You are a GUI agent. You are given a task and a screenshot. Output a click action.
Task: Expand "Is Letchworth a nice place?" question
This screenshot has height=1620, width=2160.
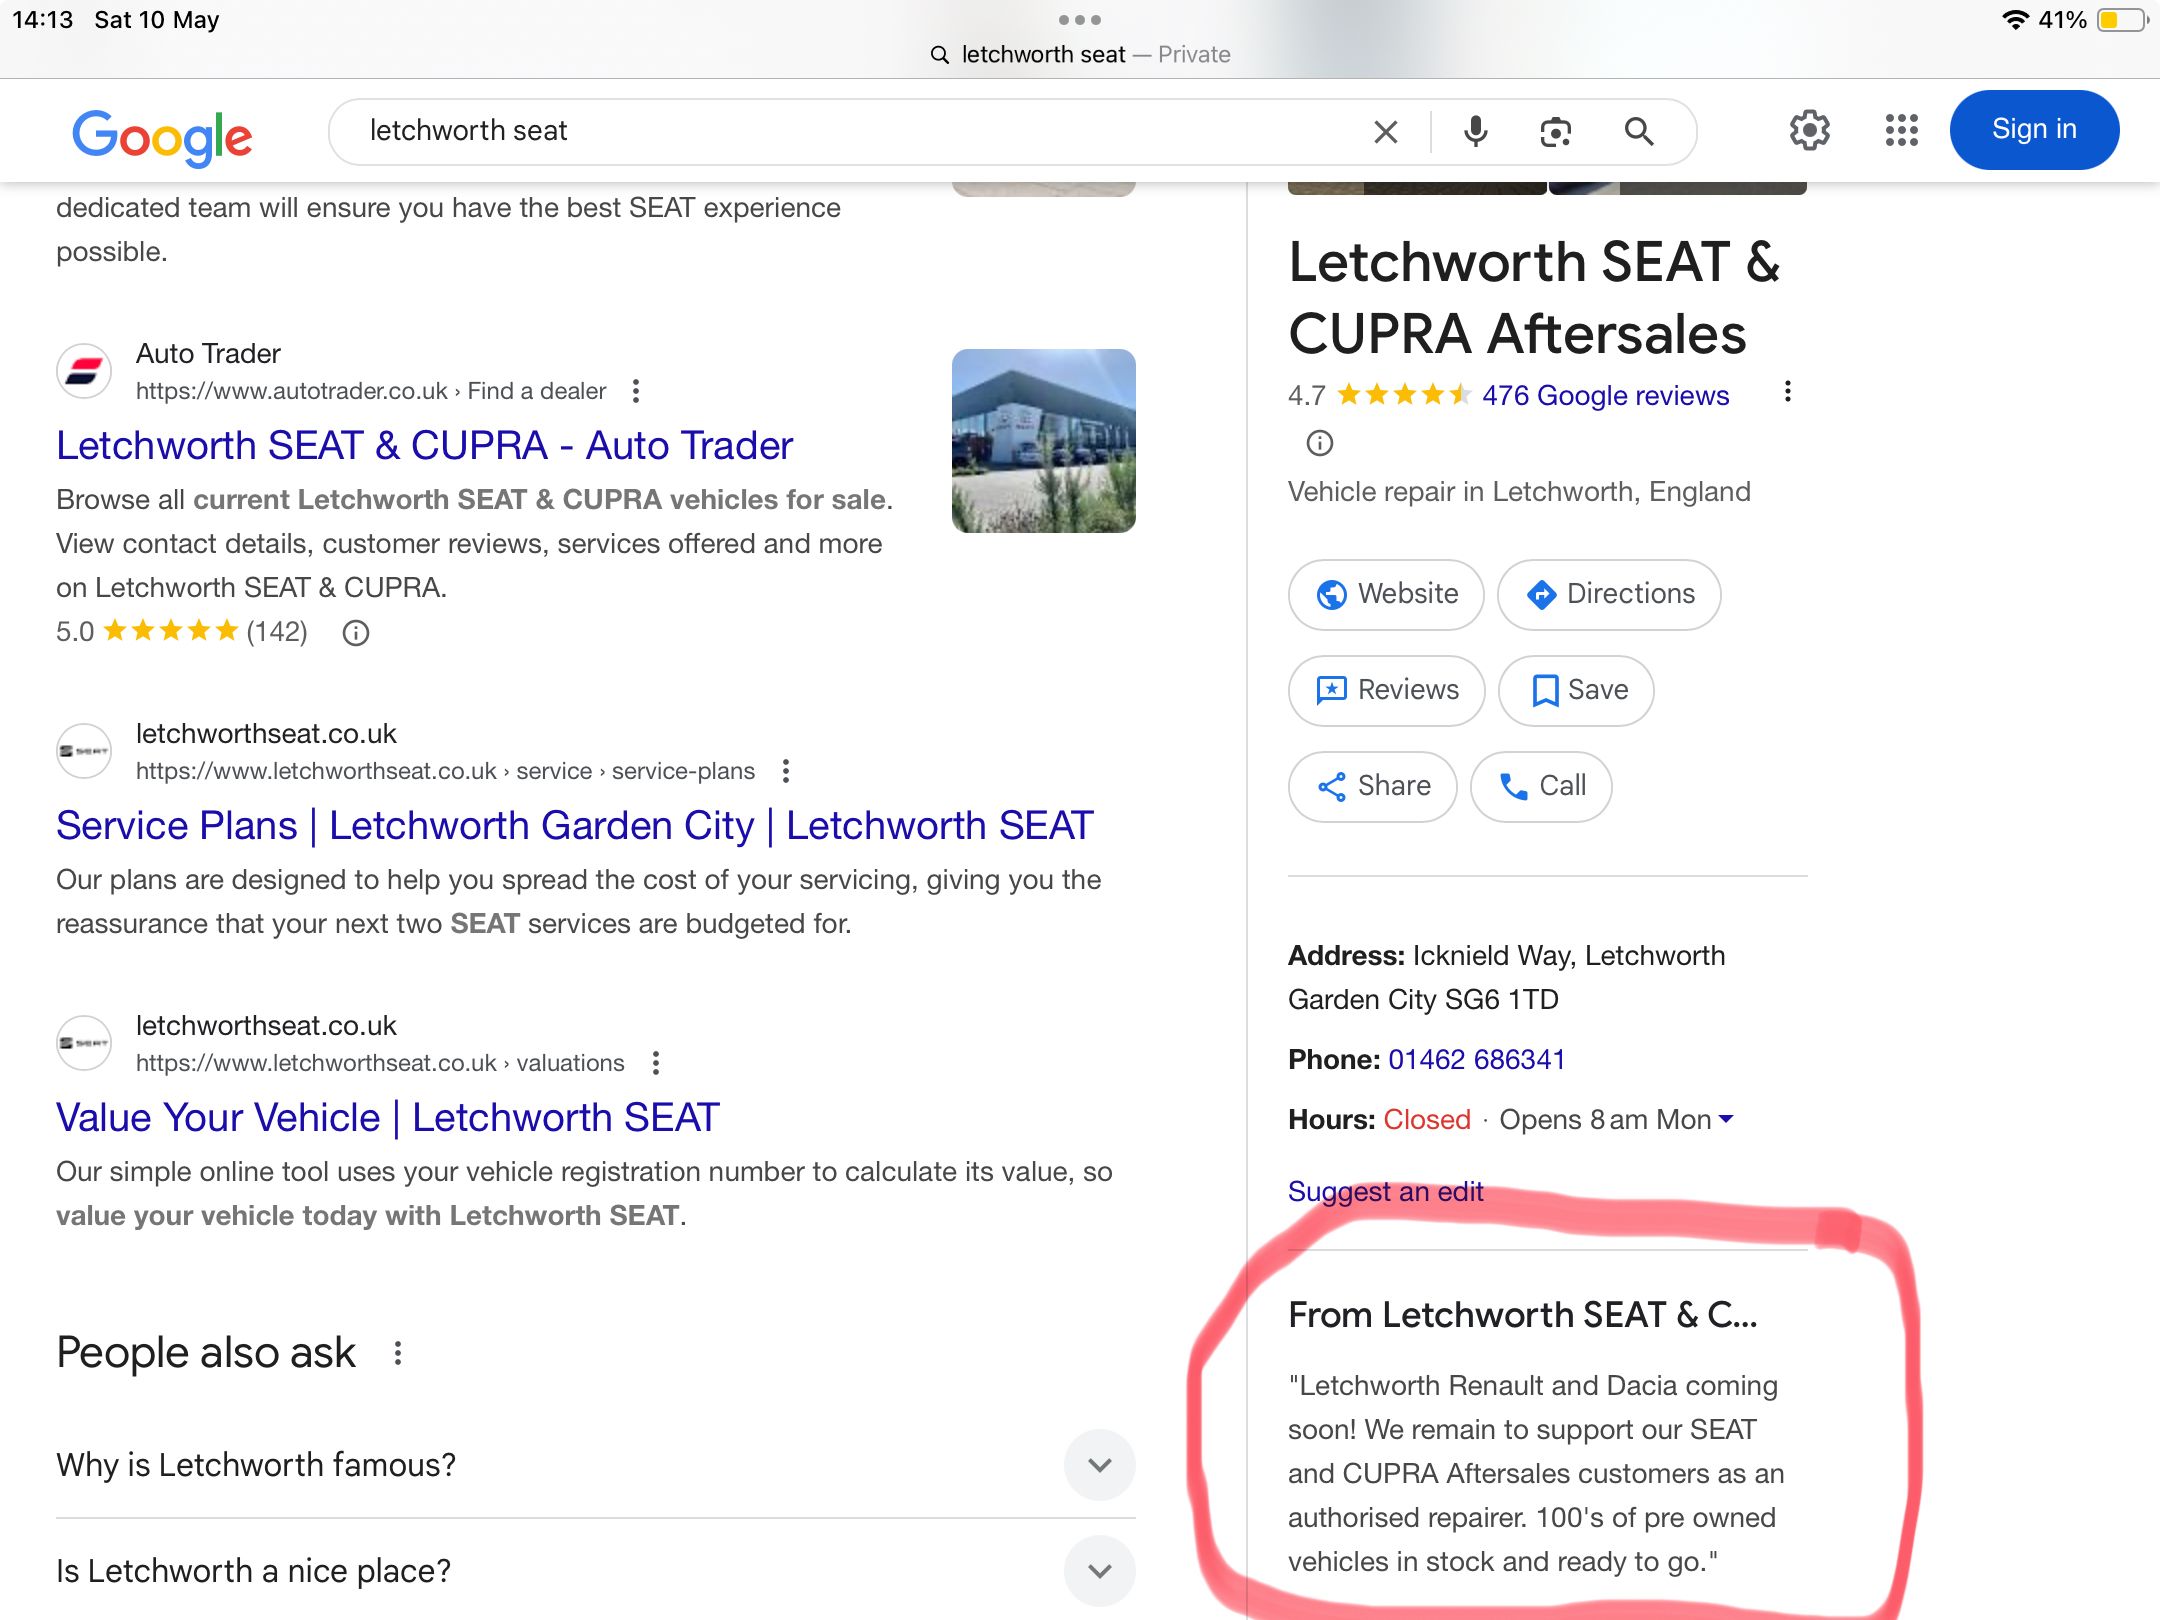(1099, 1571)
